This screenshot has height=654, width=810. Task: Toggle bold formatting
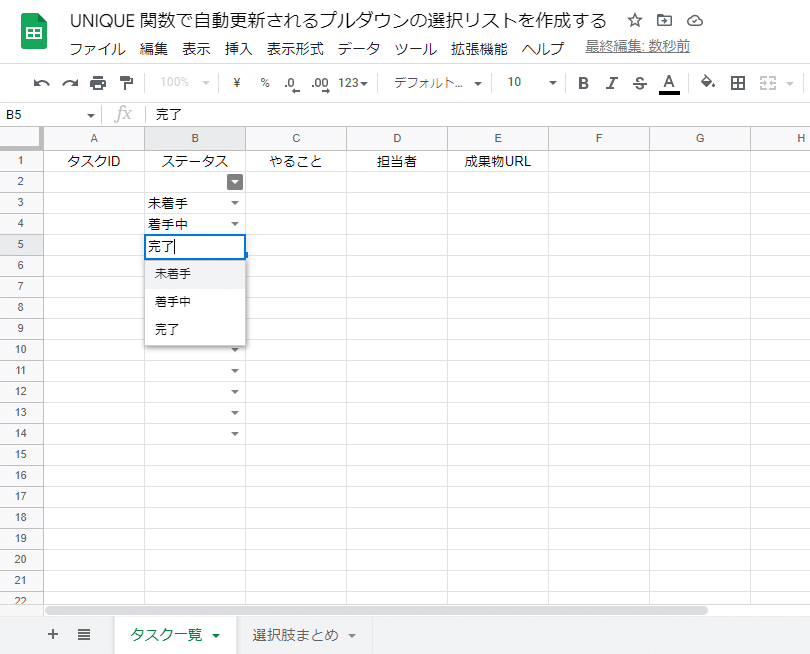point(583,83)
